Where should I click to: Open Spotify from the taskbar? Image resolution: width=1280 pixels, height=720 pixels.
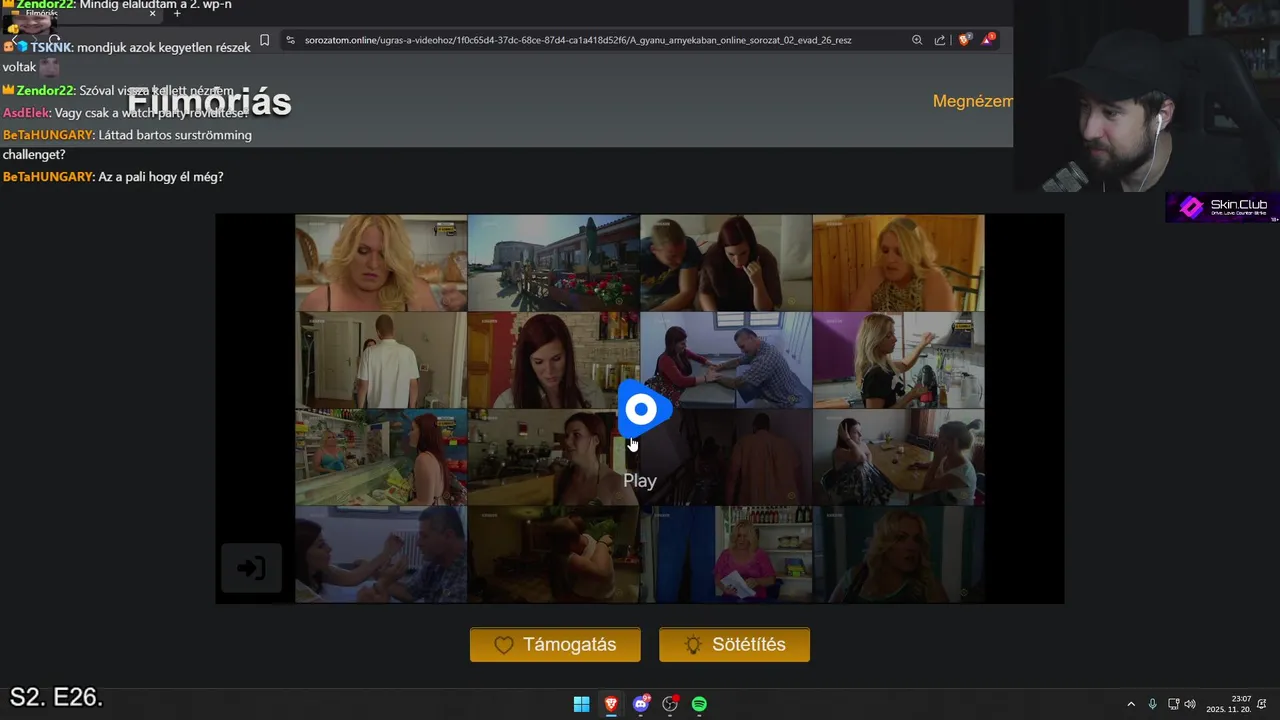point(700,704)
